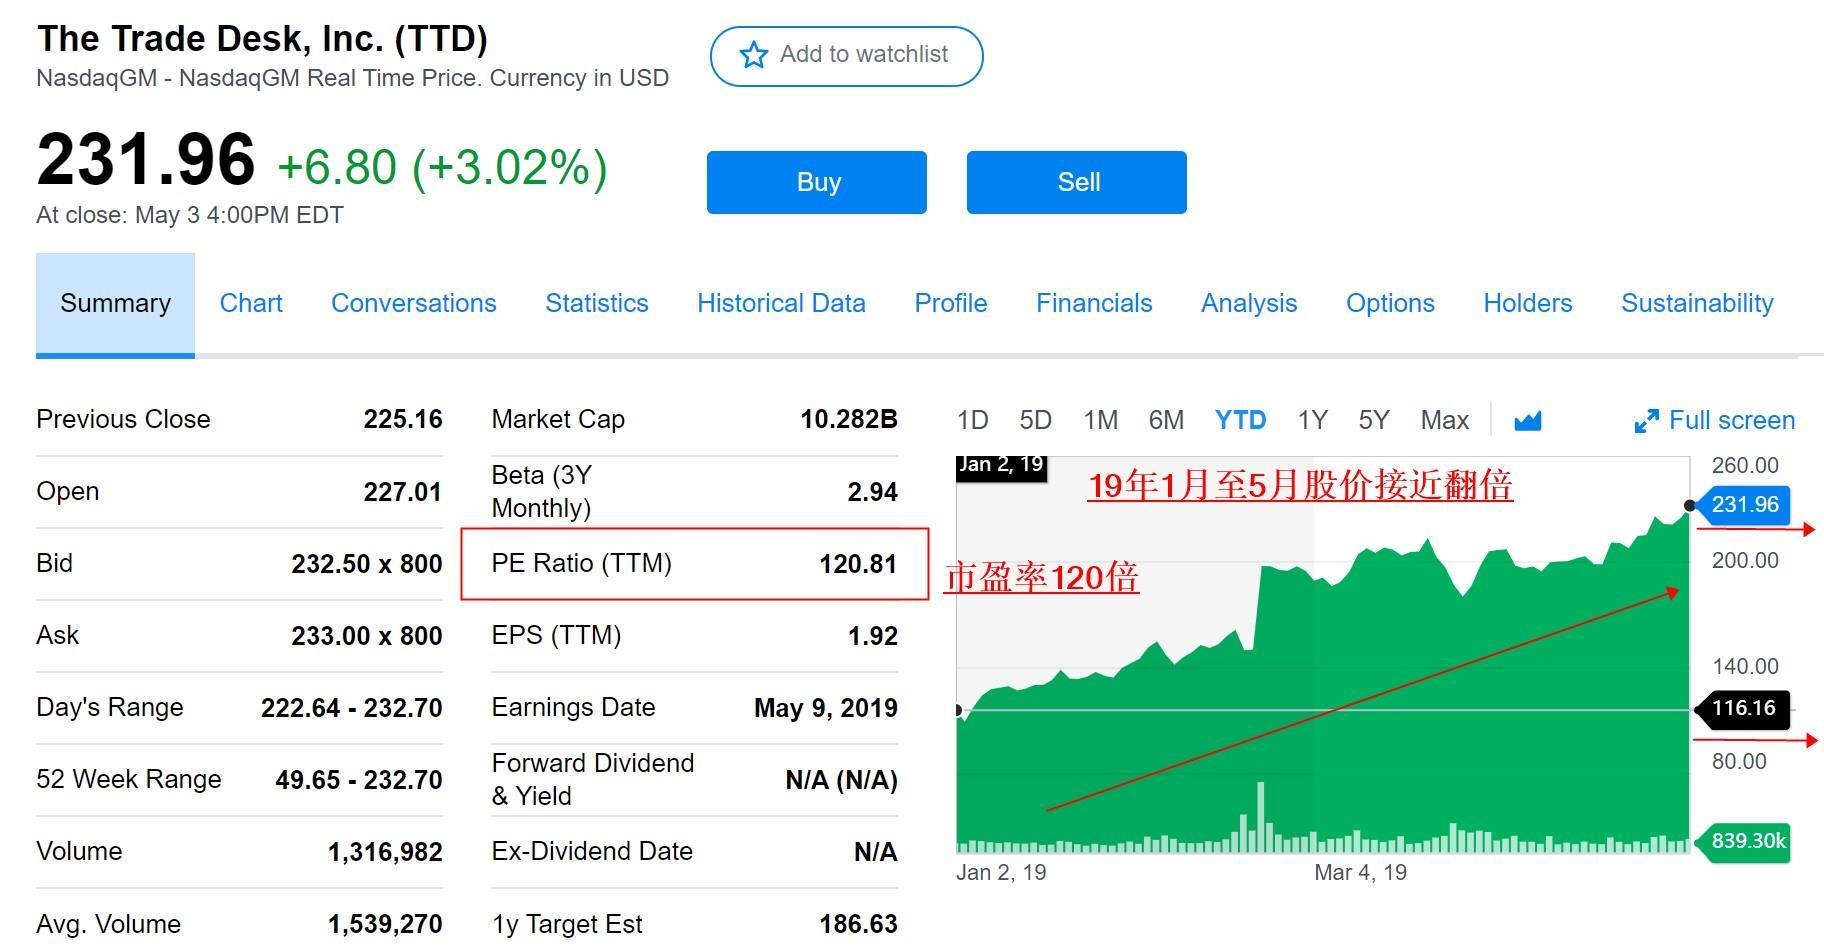This screenshot has width=1824, height=949.
Task: Open the Conversations tab
Action: (x=414, y=303)
